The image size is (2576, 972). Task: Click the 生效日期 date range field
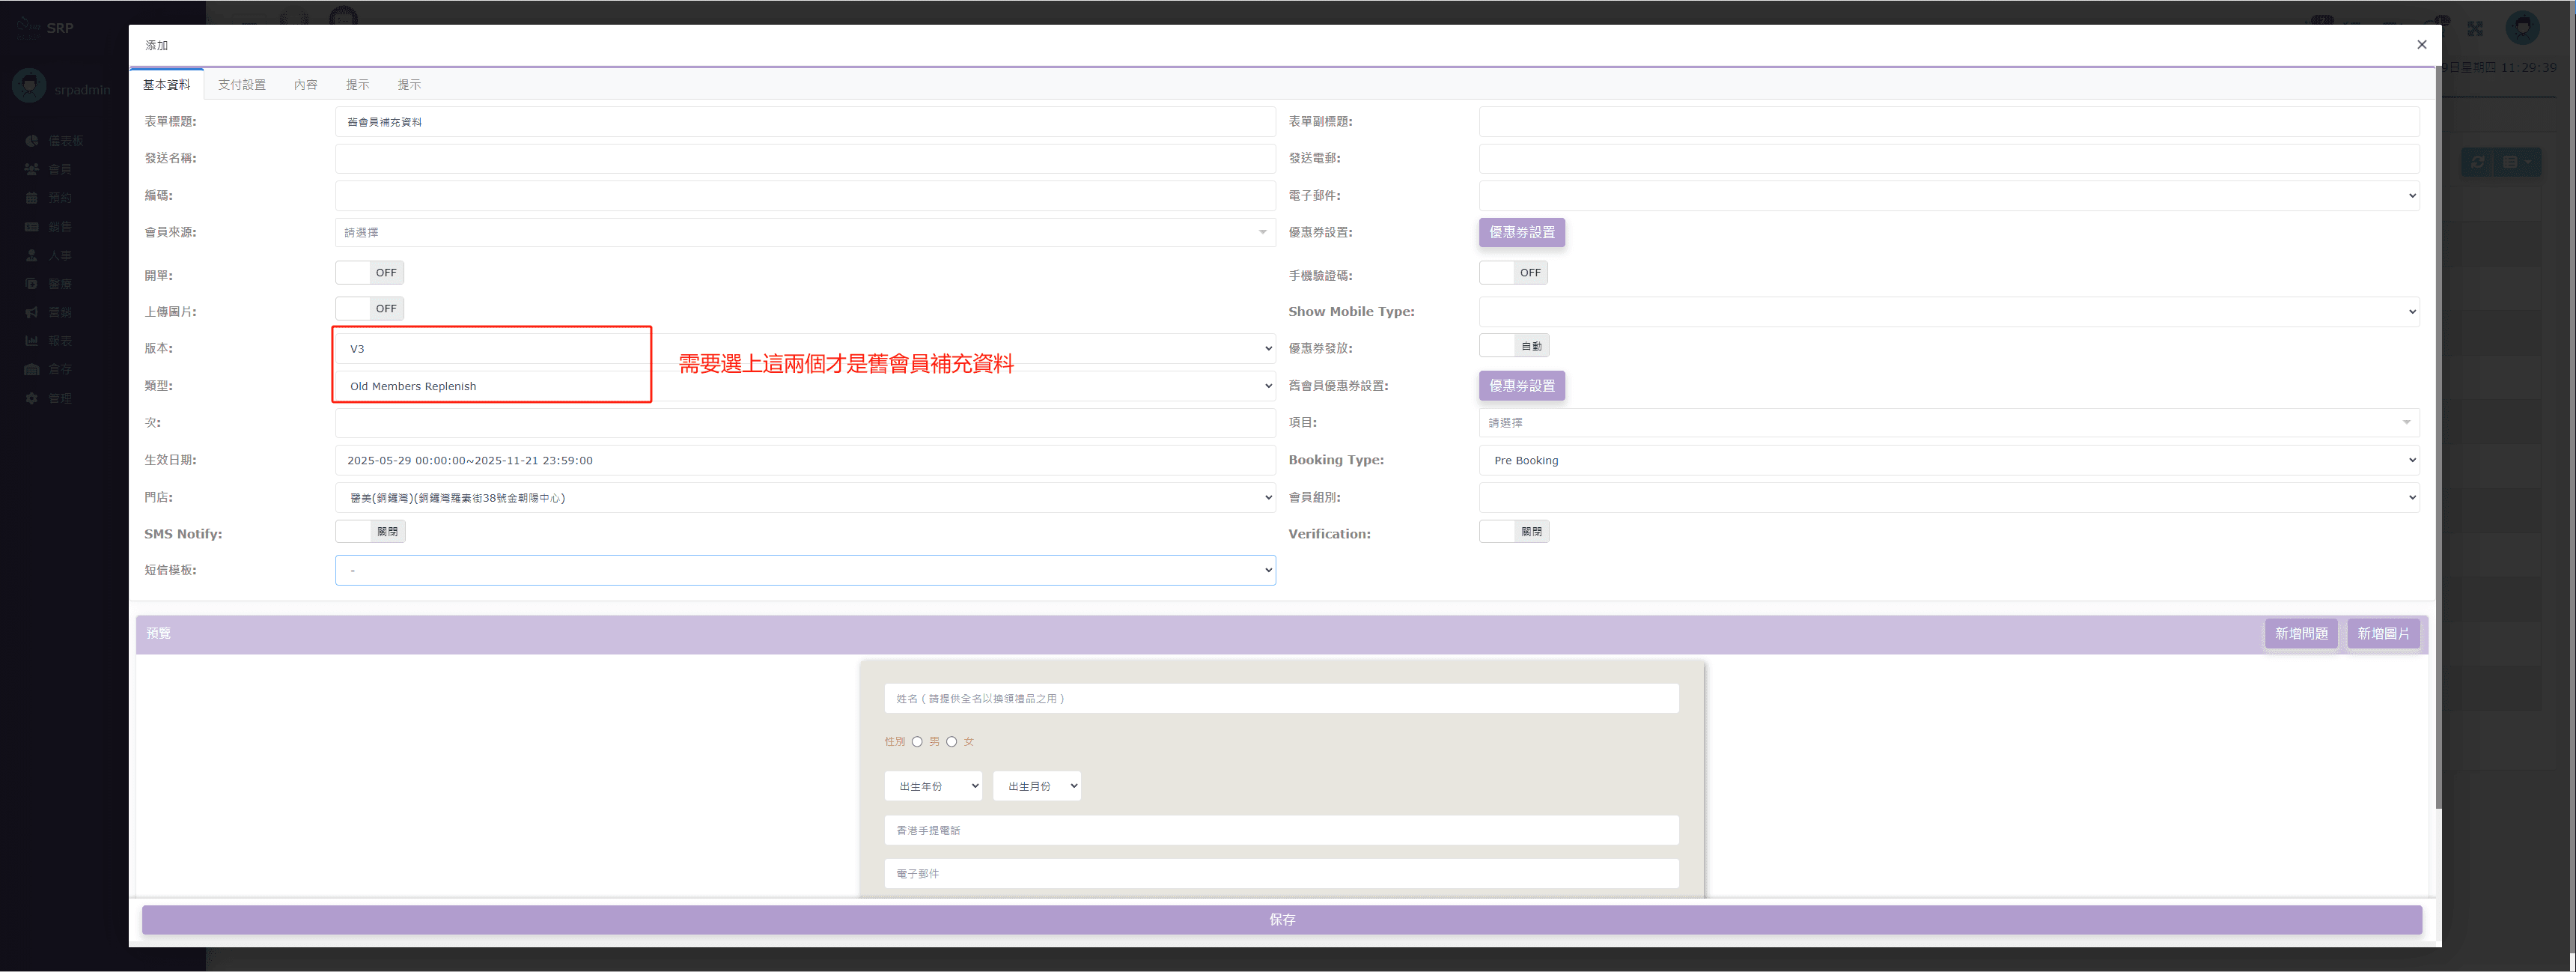tap(804, 460)
